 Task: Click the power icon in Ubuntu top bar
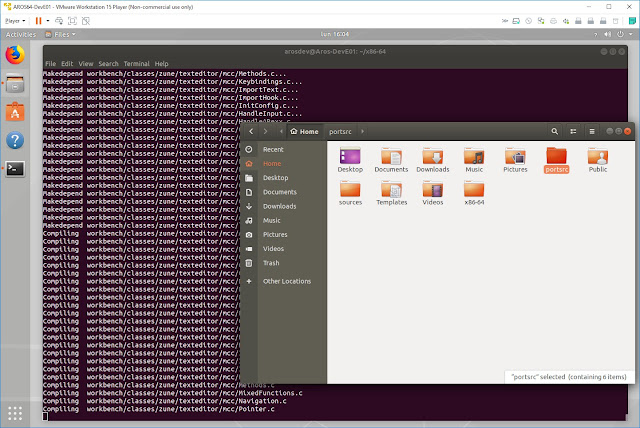pyautogui.click(x=620, y=35)
